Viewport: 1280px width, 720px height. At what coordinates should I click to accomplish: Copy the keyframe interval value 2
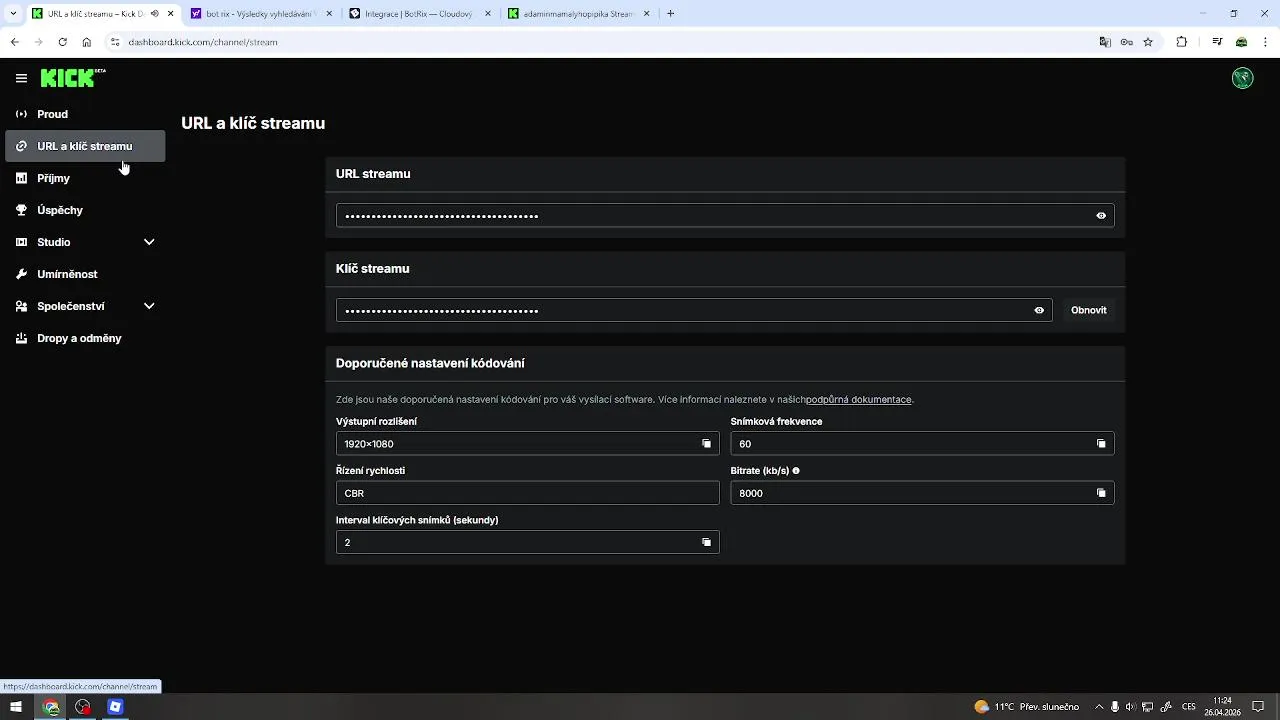coord(706,542)
